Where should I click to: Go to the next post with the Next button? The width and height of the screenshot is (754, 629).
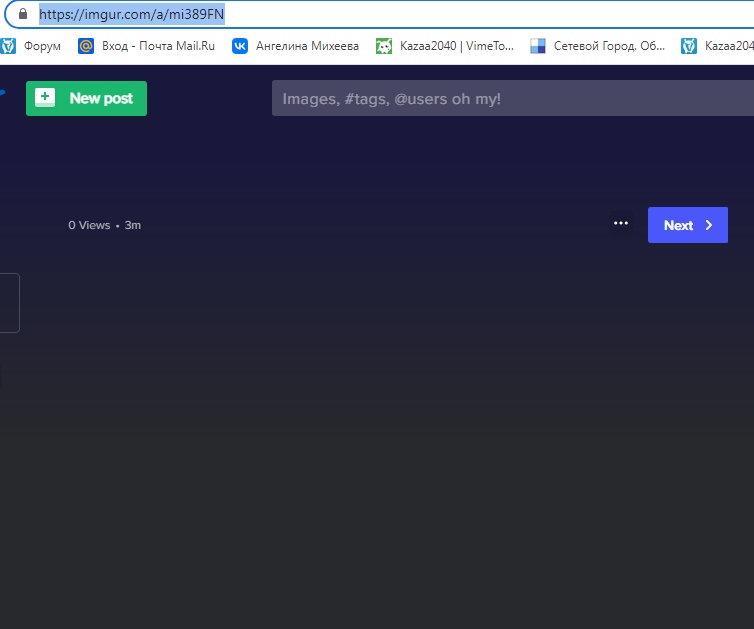686,225
